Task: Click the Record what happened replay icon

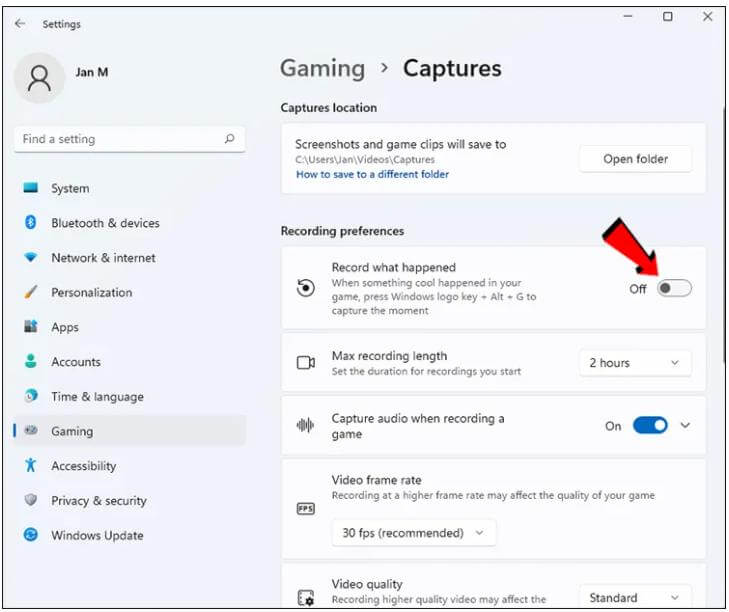Action: 305,288
